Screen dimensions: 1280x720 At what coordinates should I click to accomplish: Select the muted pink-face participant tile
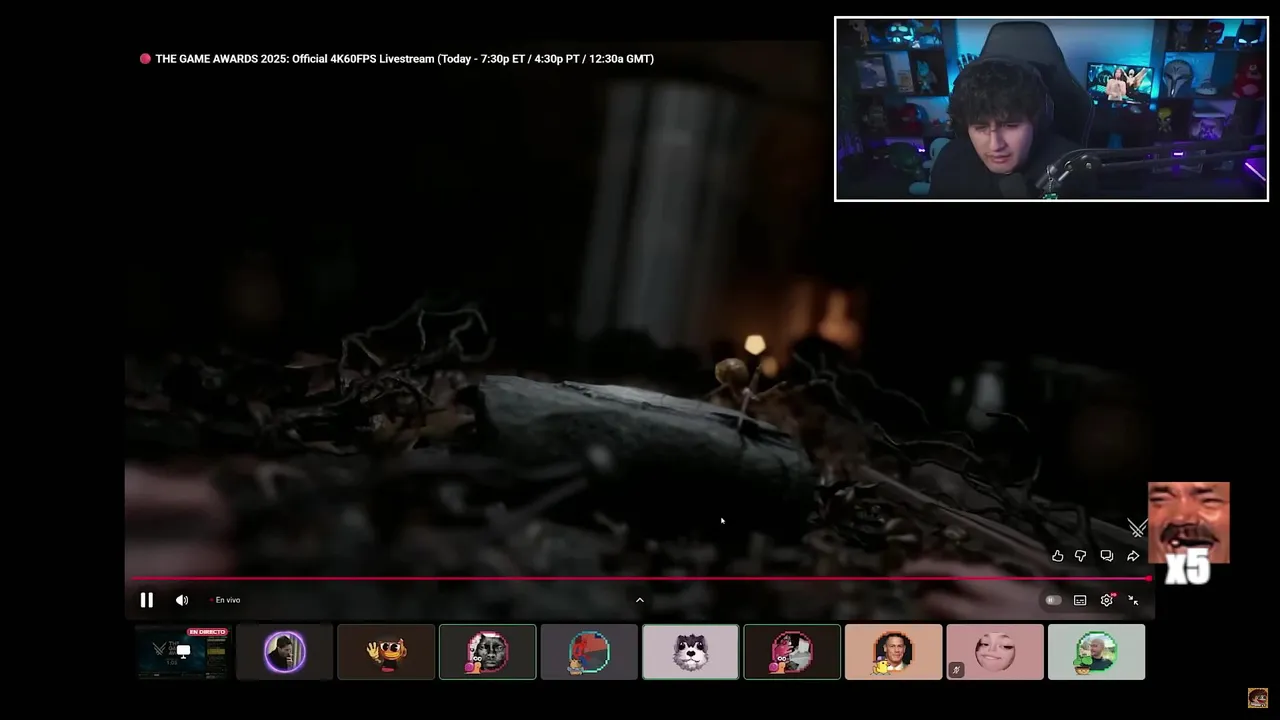click(x=995, y=652)
